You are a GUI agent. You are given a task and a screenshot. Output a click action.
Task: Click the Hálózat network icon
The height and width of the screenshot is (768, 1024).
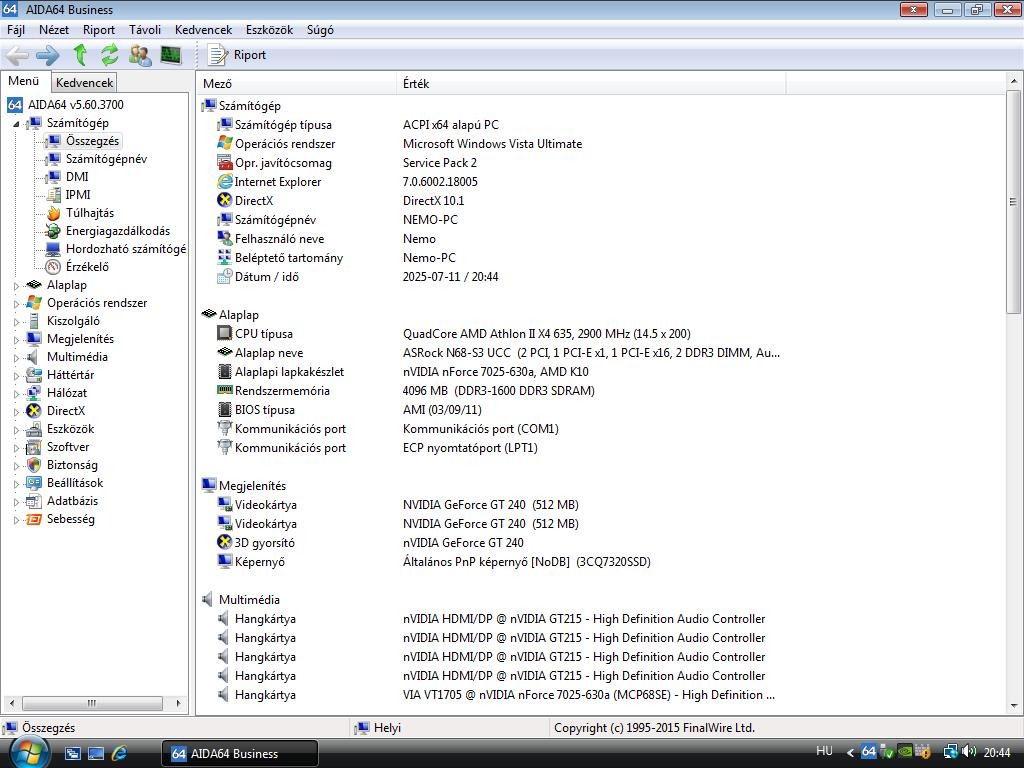pyautogui.click(x=34, y=392)
